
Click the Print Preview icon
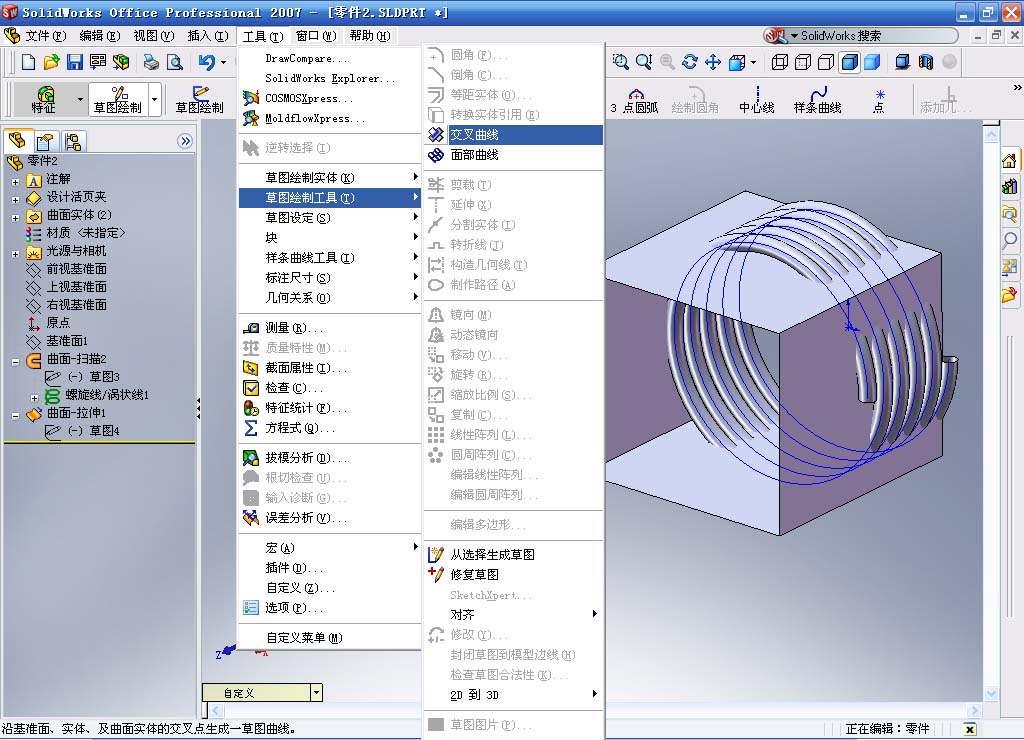click(x=175, y=63)
